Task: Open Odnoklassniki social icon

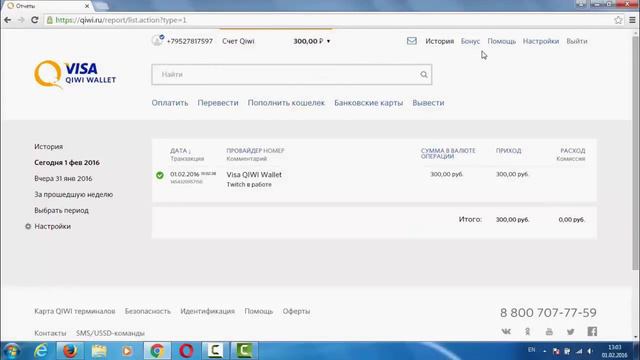Action: point(527,331)
